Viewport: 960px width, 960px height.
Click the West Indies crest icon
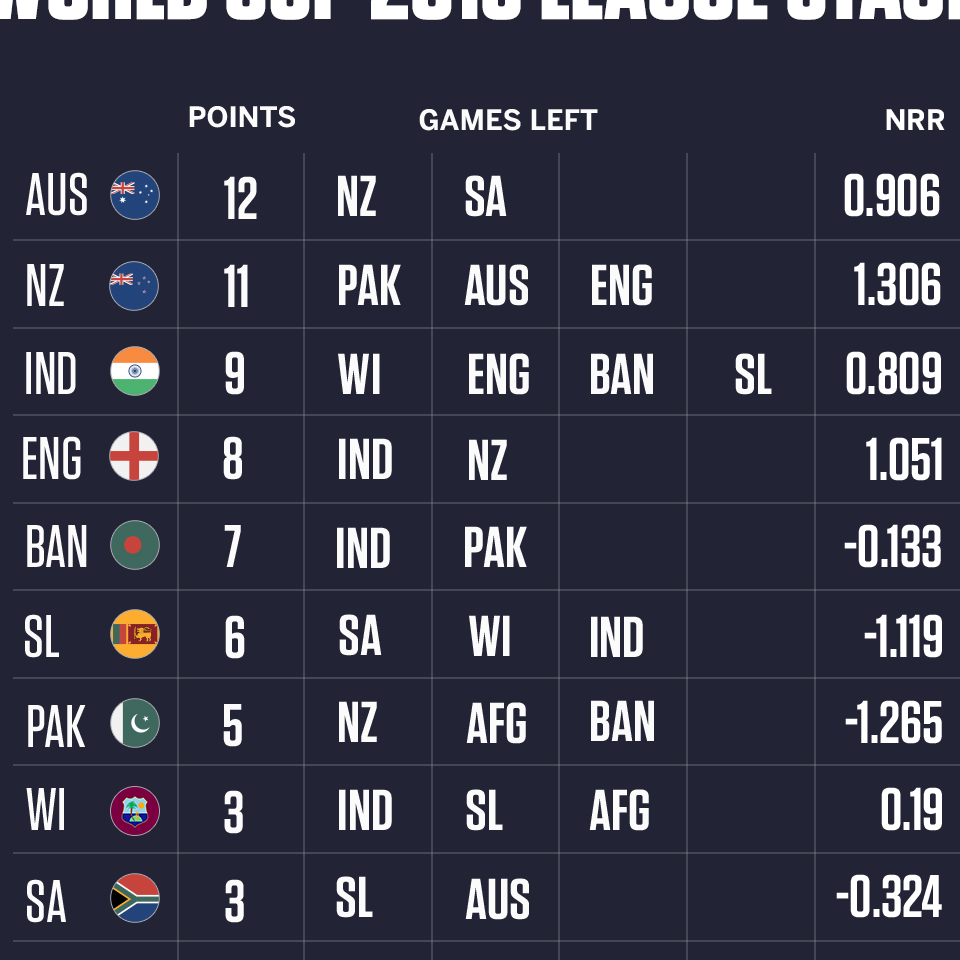[x=135, y=811]
